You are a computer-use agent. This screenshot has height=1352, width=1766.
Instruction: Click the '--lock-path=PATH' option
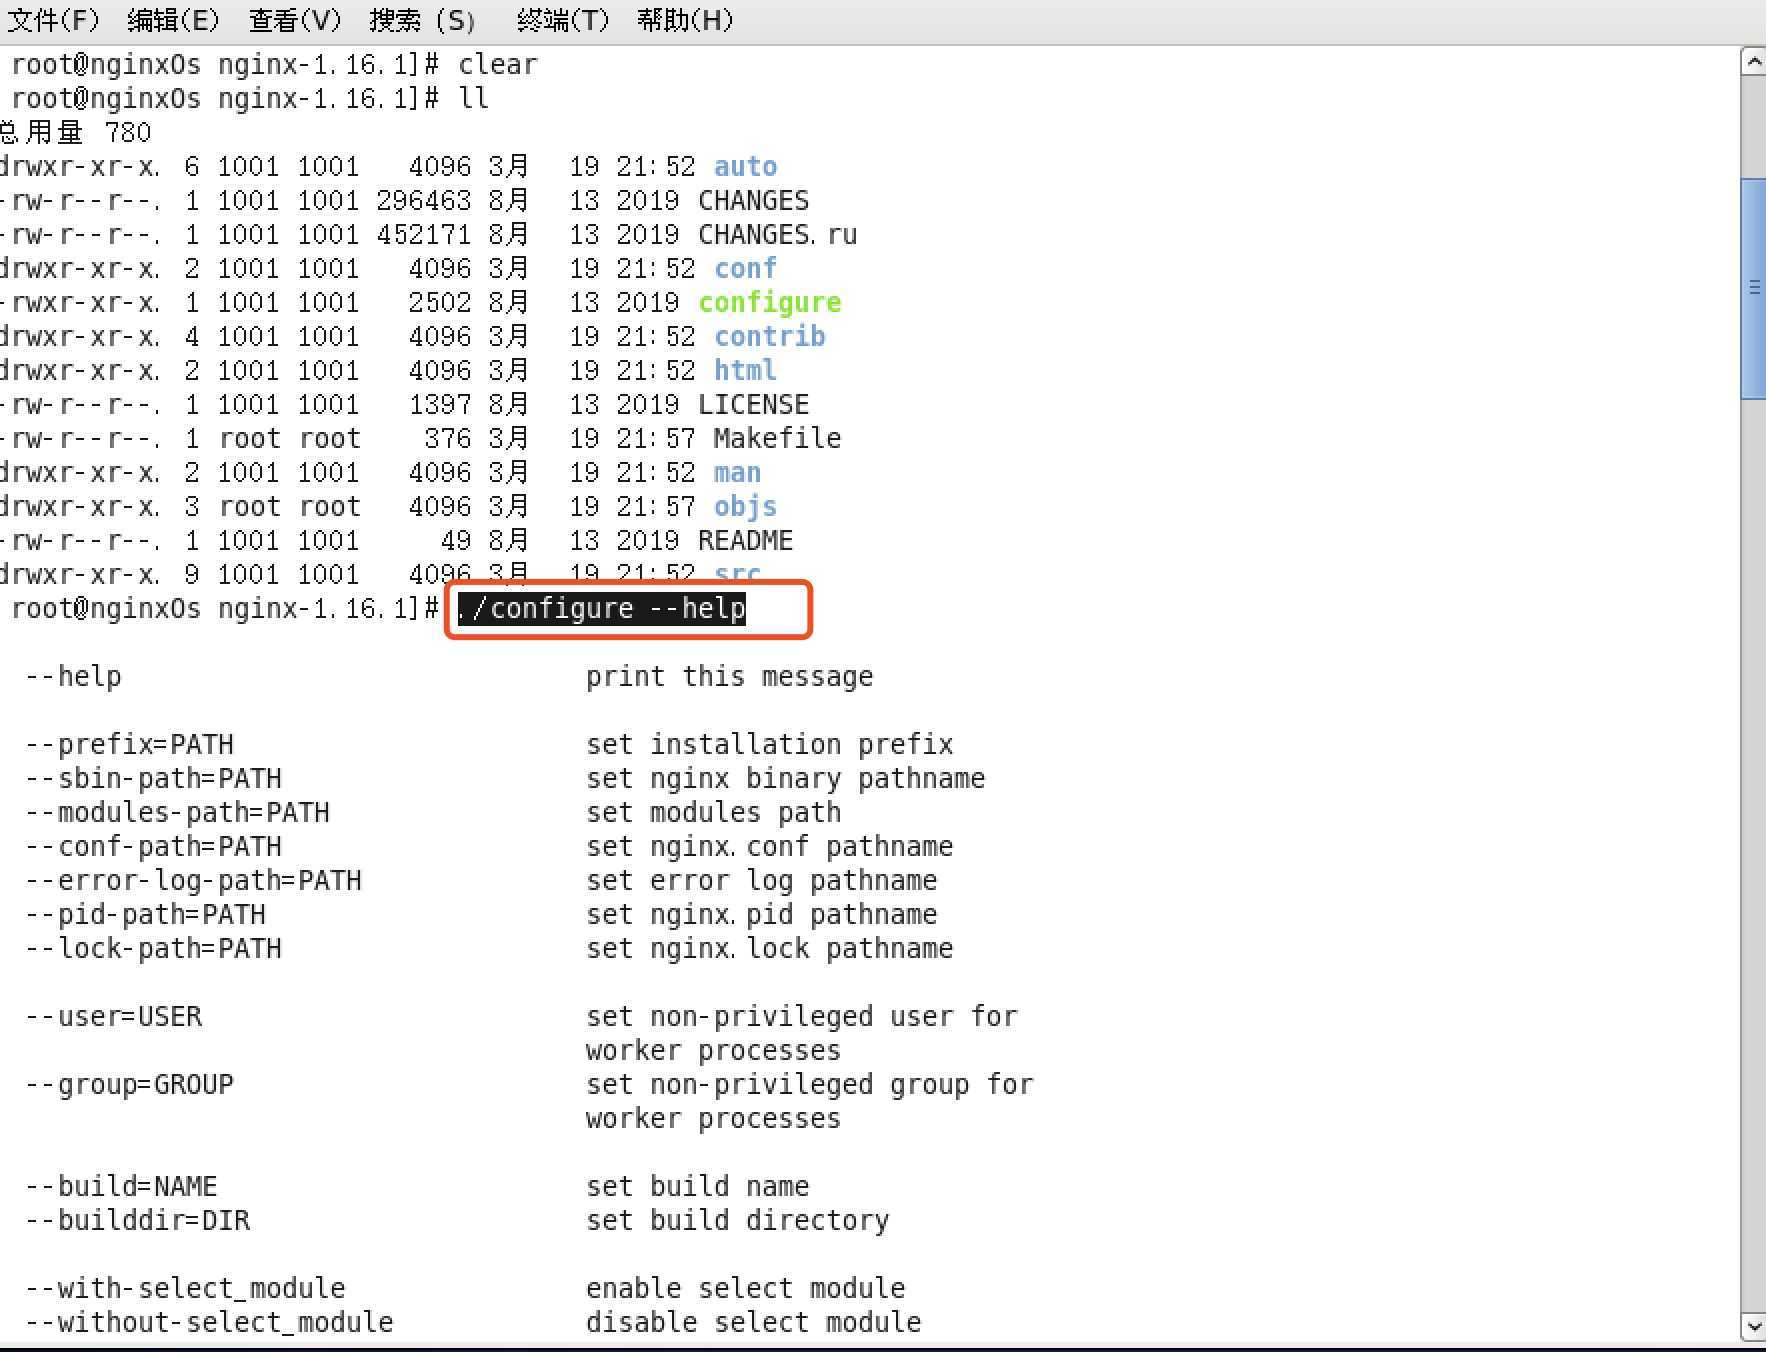[x=154, y=949]
